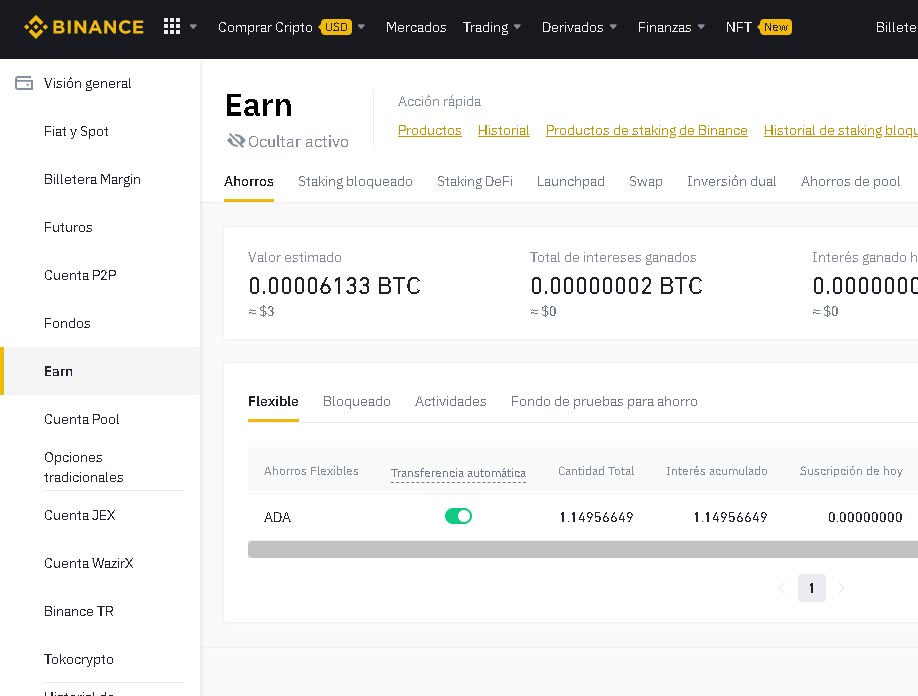The image size is (918, 696).
Task: Open Visión general in sidebar
Action: [87, 83]
